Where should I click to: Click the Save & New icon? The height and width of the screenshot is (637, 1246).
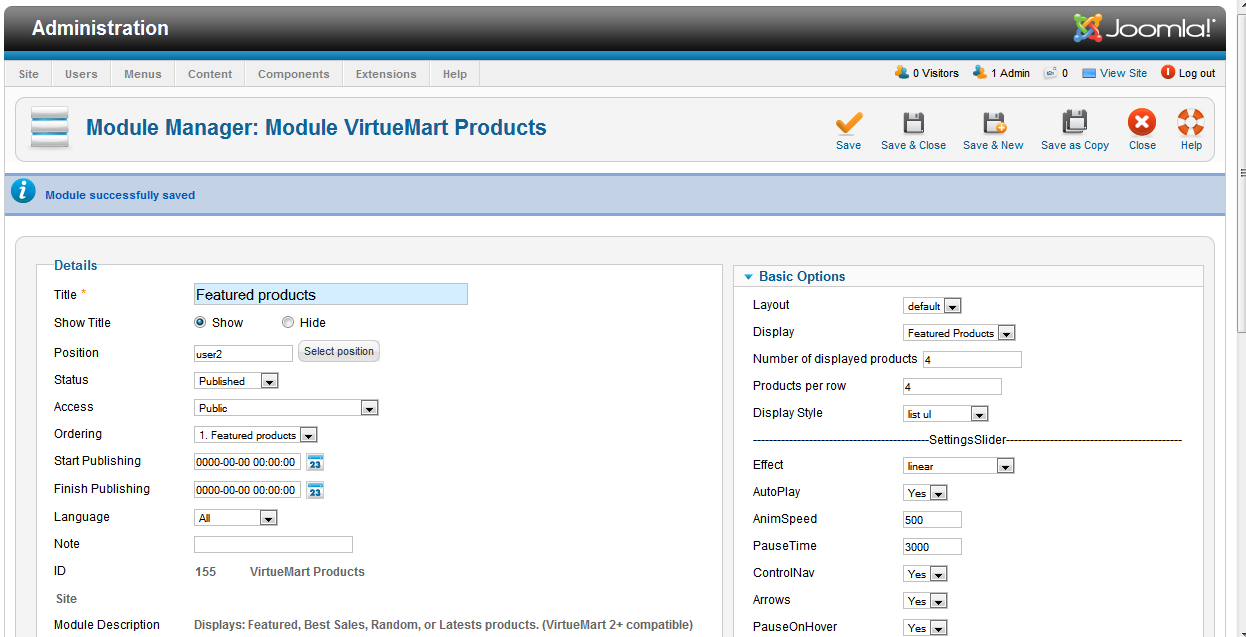(993, 123)
